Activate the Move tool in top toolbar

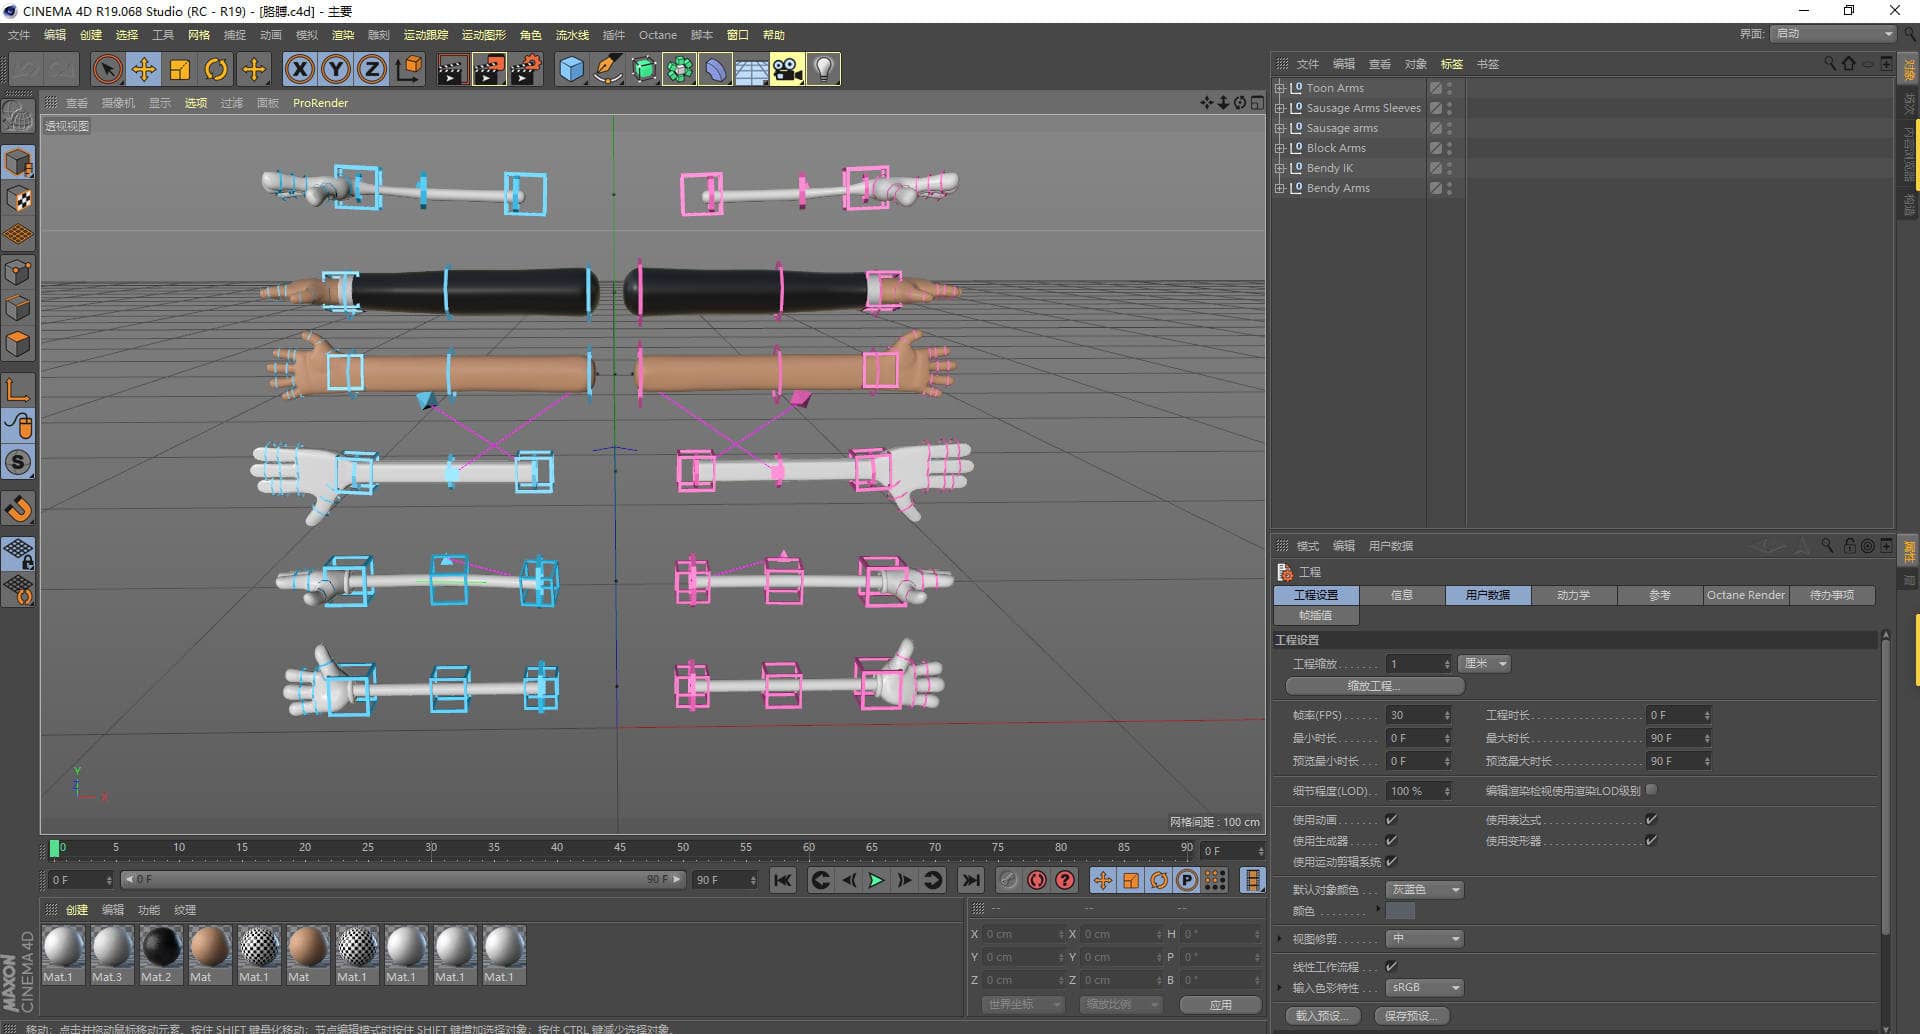(143, 69)
